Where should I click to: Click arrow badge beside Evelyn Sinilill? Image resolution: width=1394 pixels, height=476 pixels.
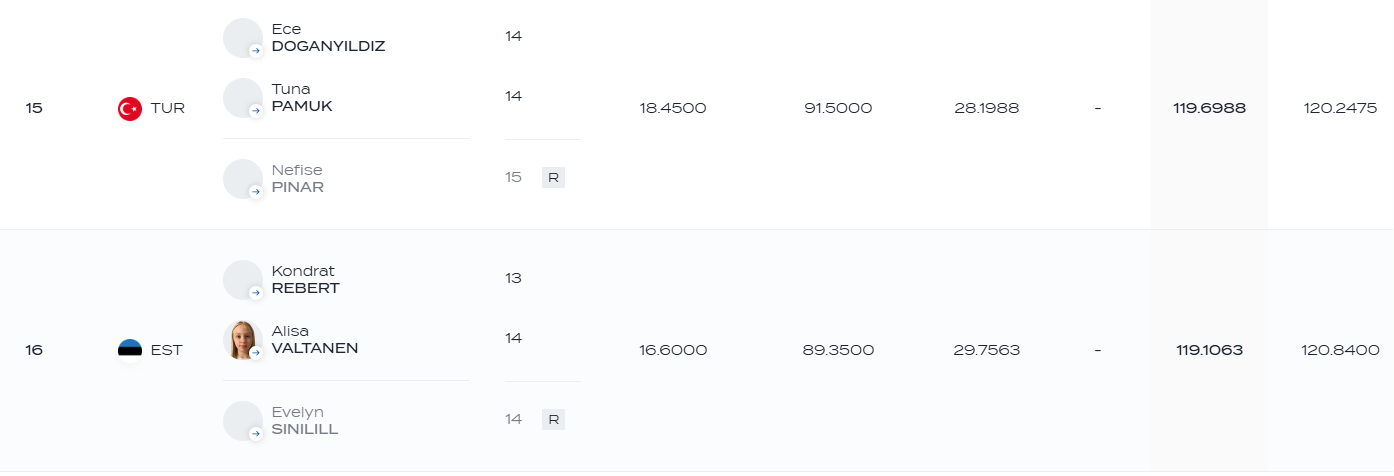[256, 433]
